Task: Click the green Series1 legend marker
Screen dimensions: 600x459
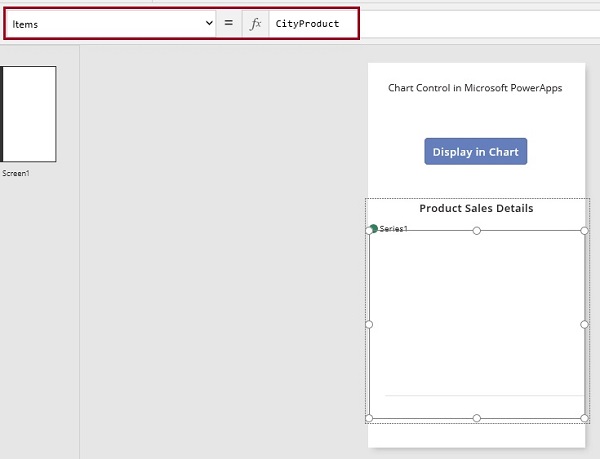Action: click(374, 228)
